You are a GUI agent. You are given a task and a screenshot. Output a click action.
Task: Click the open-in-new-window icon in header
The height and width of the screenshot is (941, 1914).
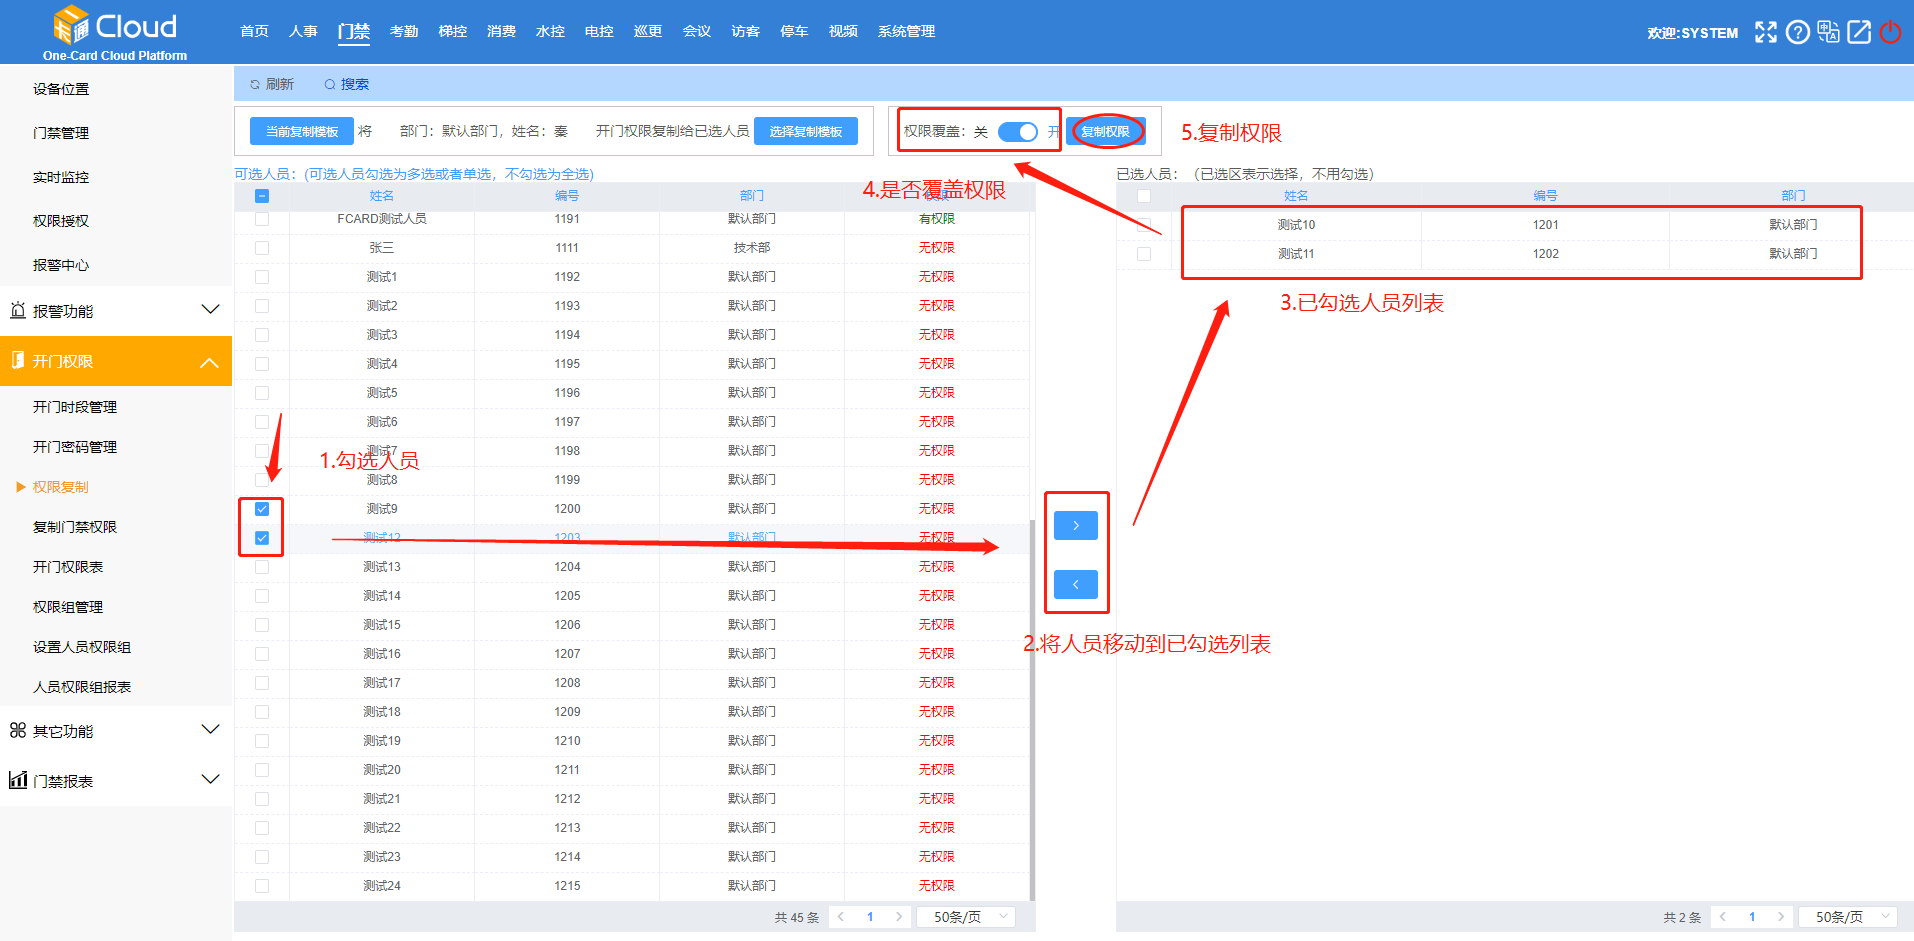1859,32
